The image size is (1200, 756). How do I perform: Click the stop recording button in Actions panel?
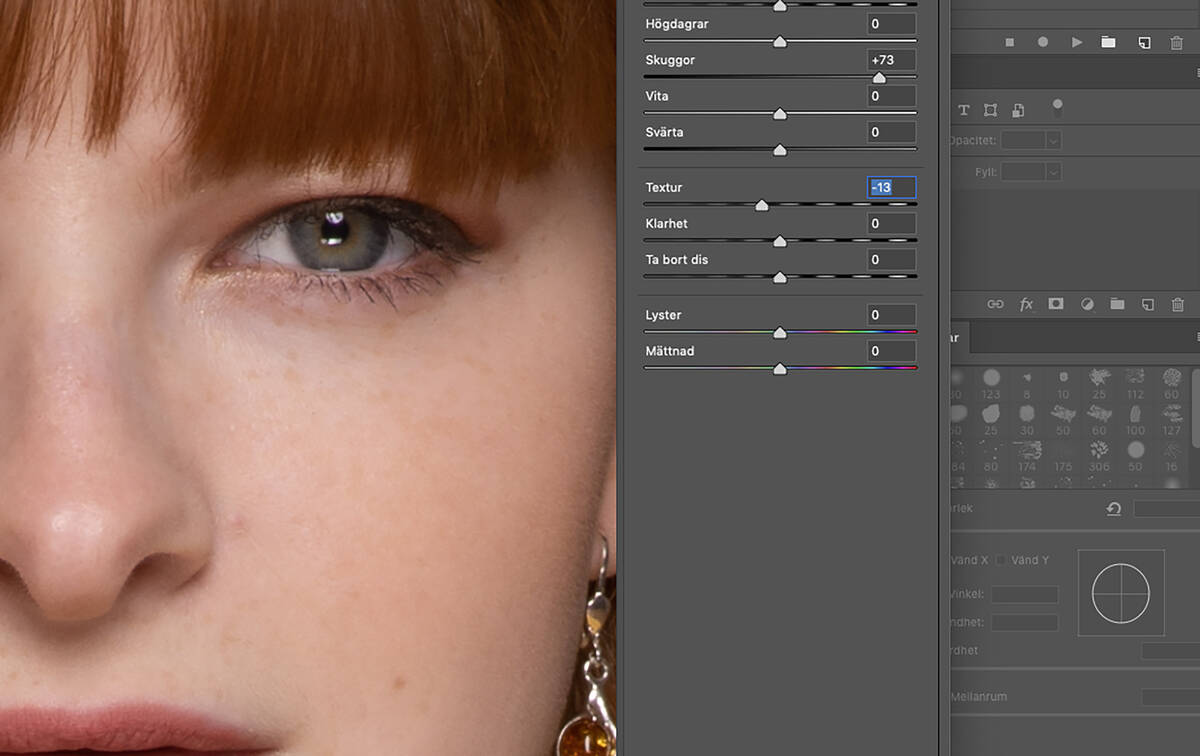point(1009,42)
